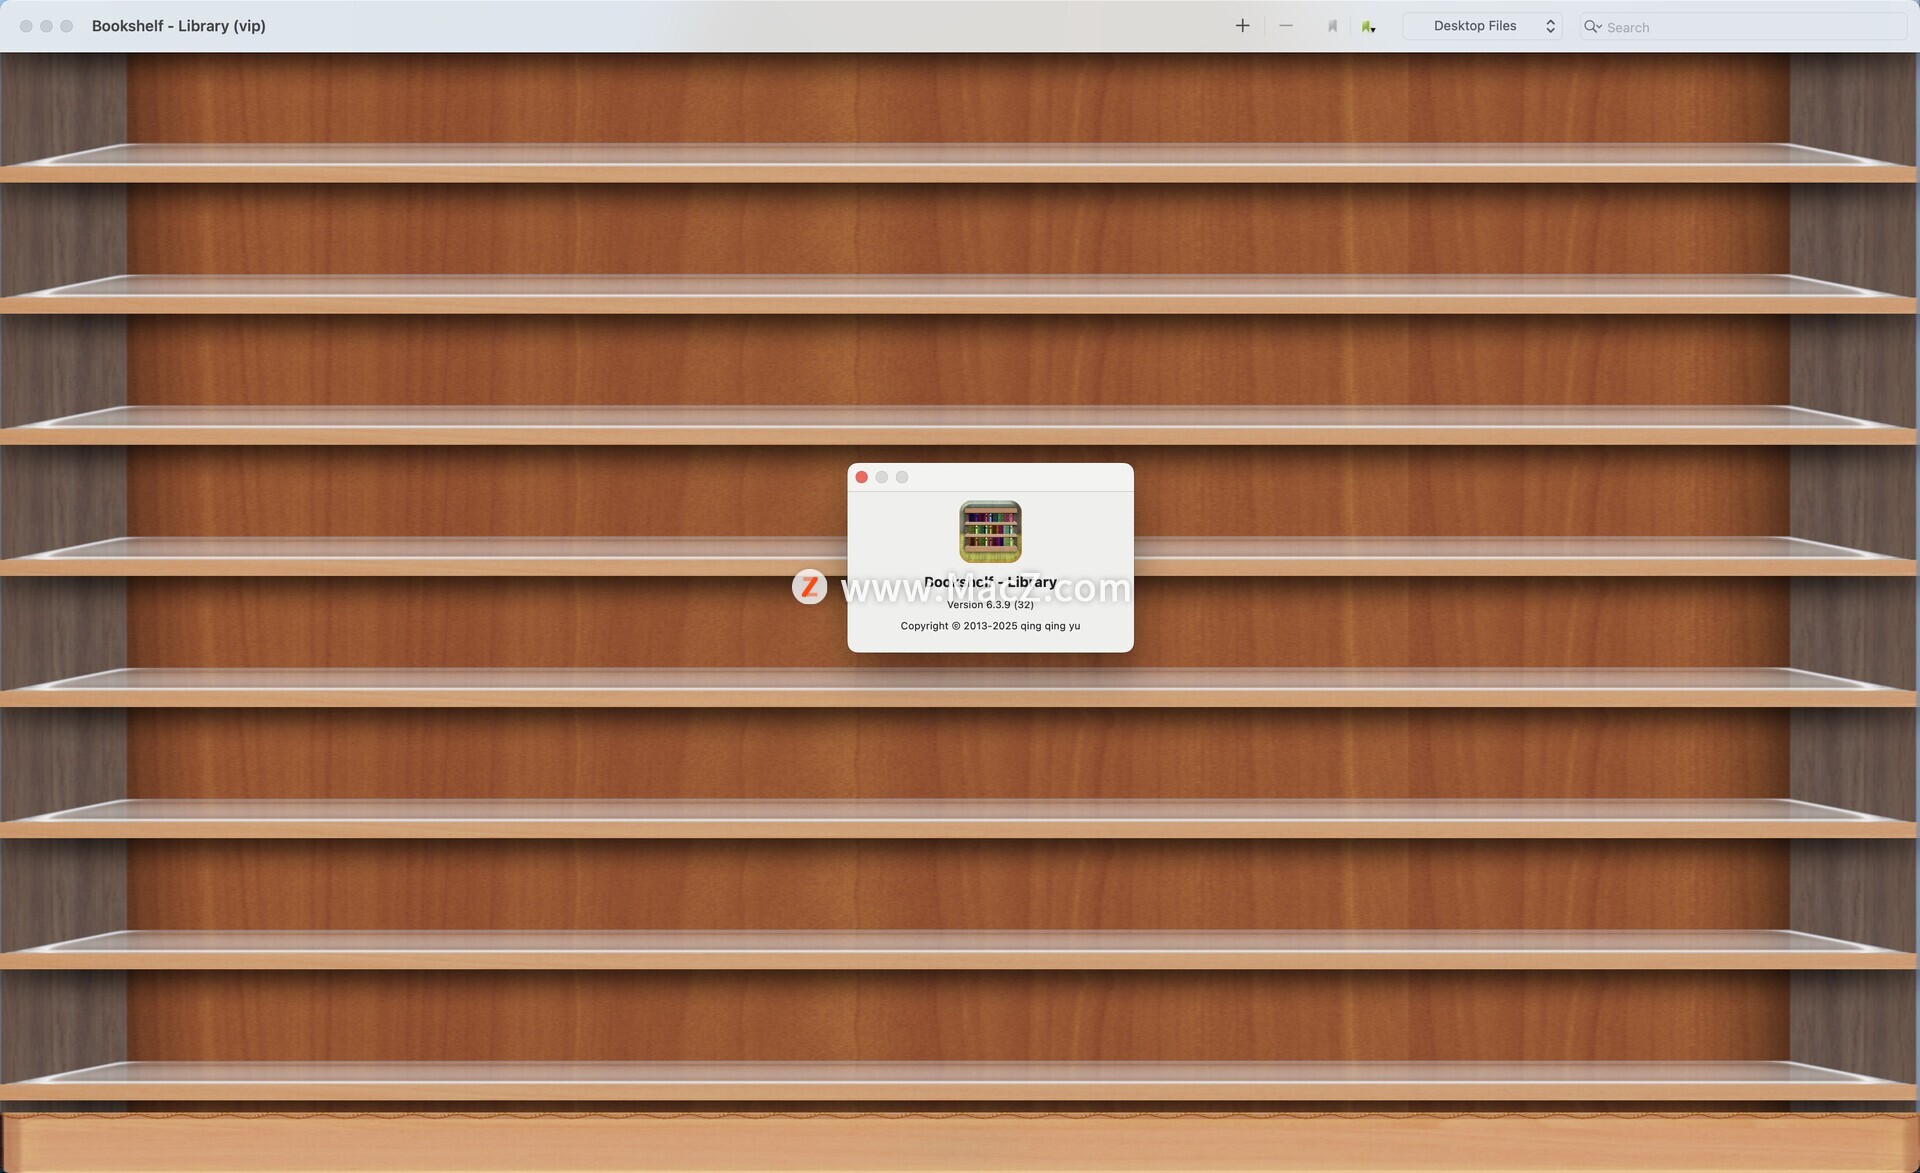Focus the Search text field
Screen dimensions: 1920x1173
click(1743, 27)
